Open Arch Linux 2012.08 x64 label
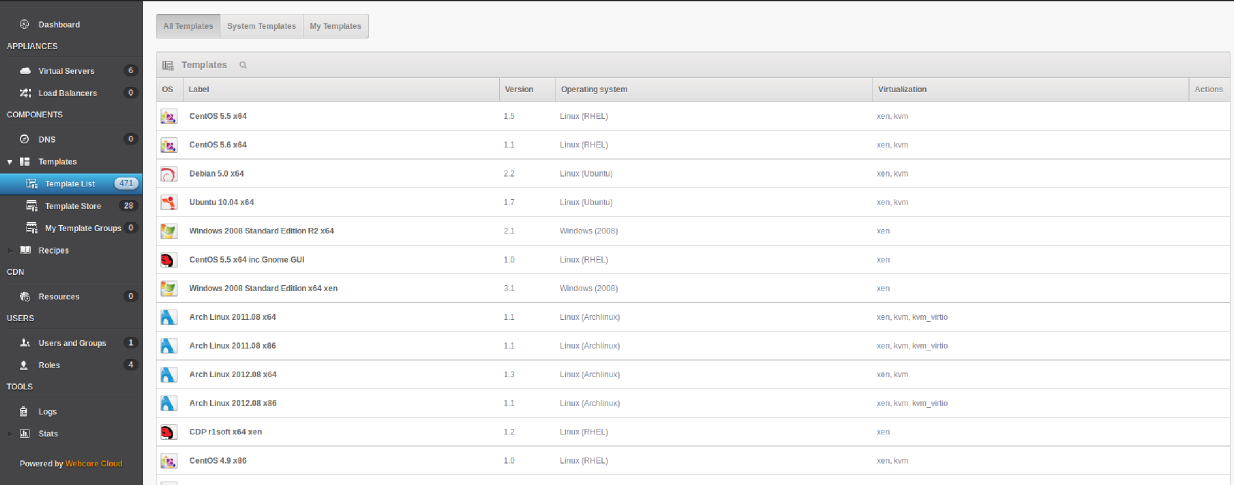 pyautogui.click(x=233, y=374)
